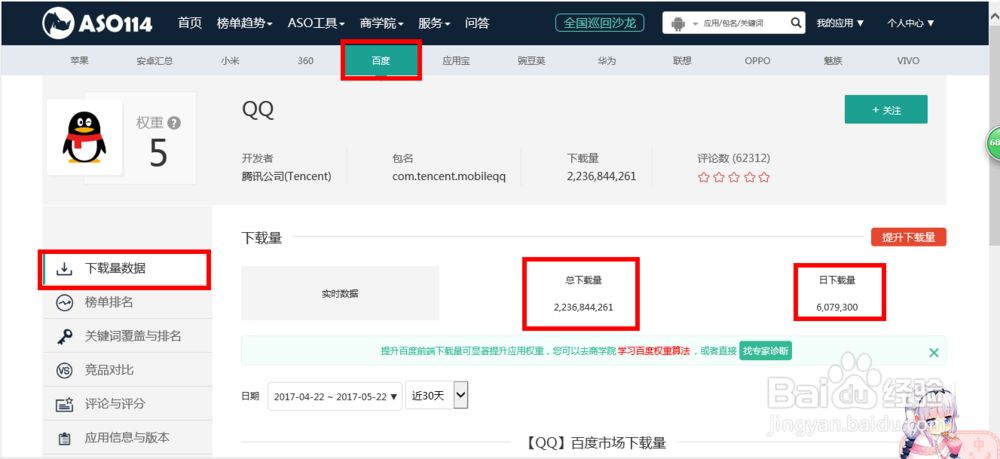
Task: Click the + 关注 follow button
Action: pyautogui.click(x=886, y=110)
